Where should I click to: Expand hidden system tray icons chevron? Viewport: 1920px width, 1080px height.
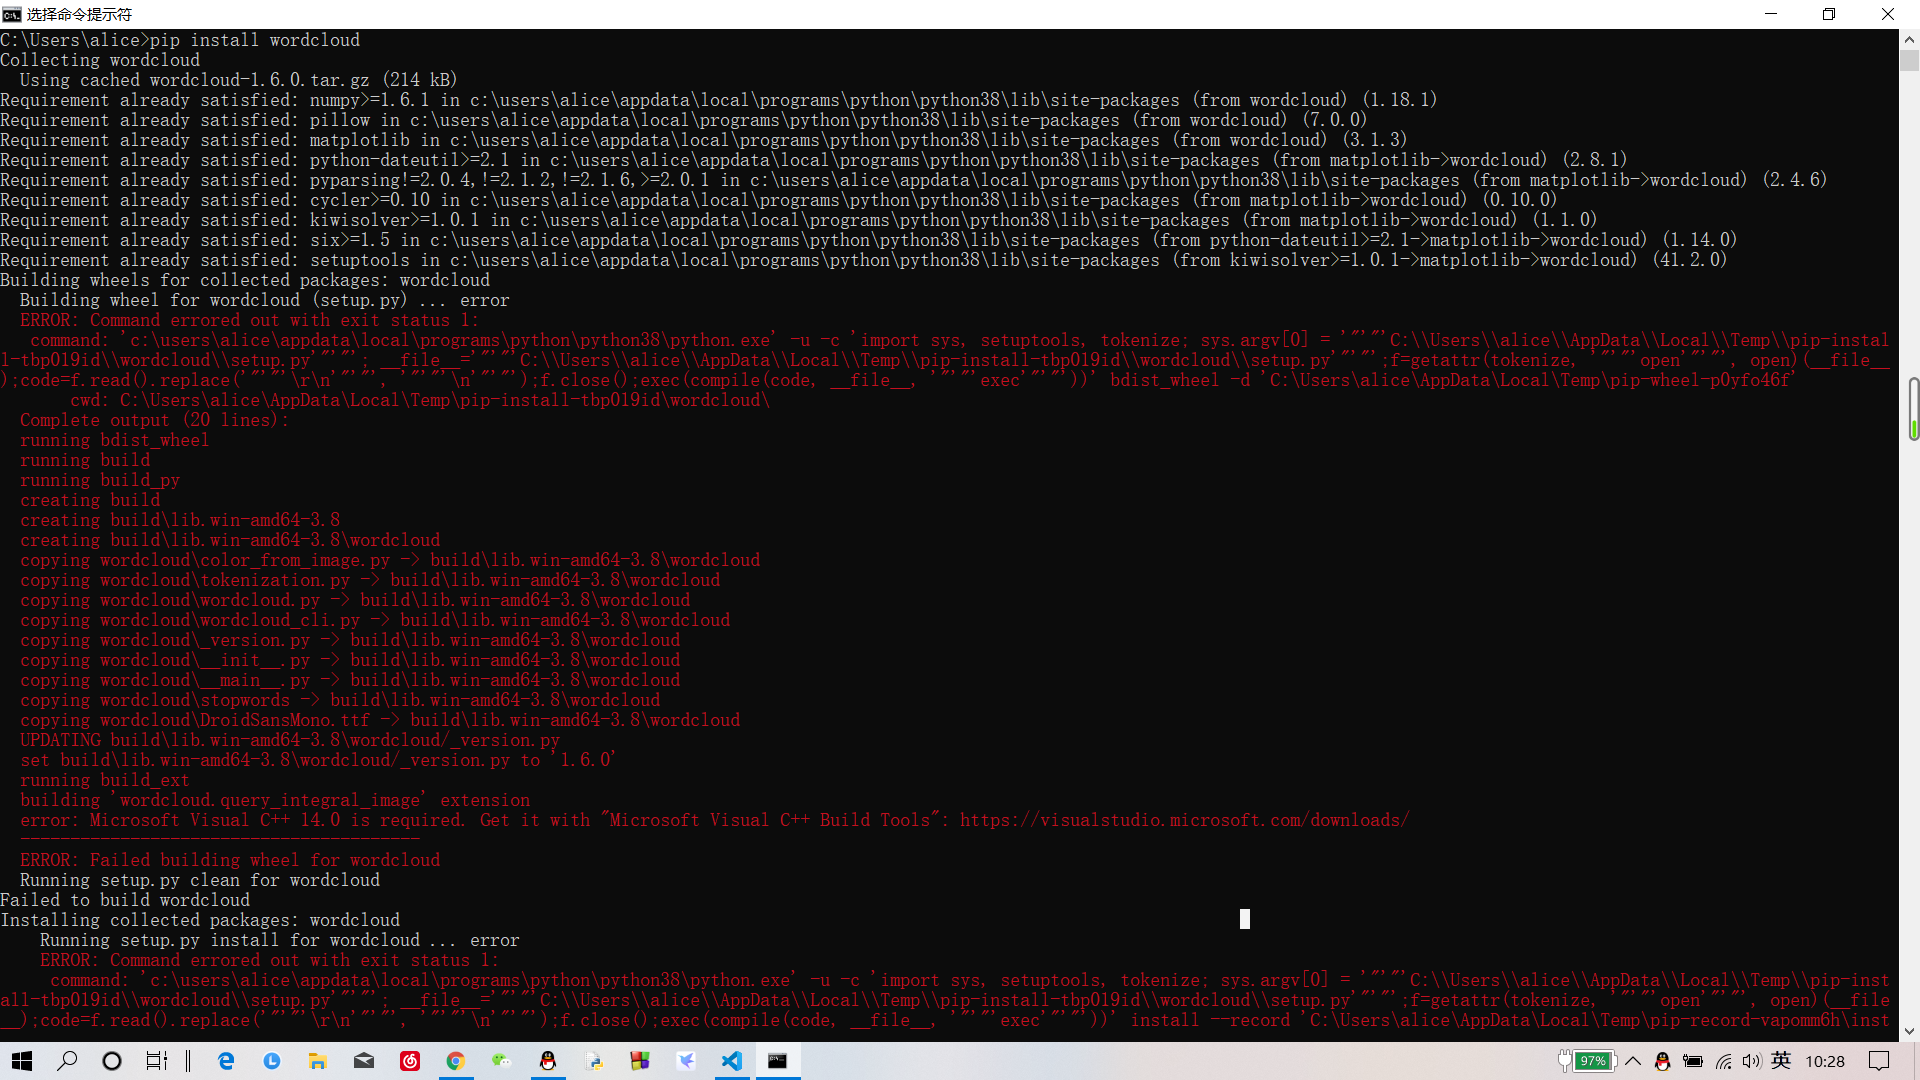pyautogui.click(x=1633, y=1061)
